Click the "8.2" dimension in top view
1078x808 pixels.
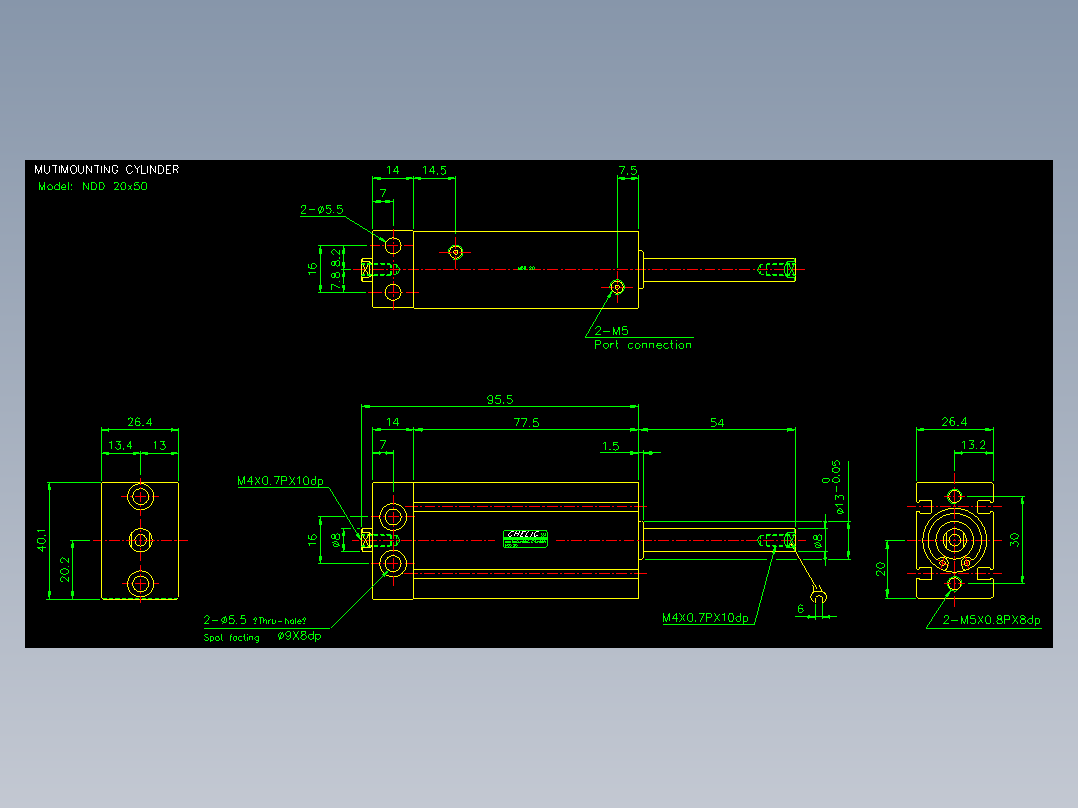(x=336, y=258)
